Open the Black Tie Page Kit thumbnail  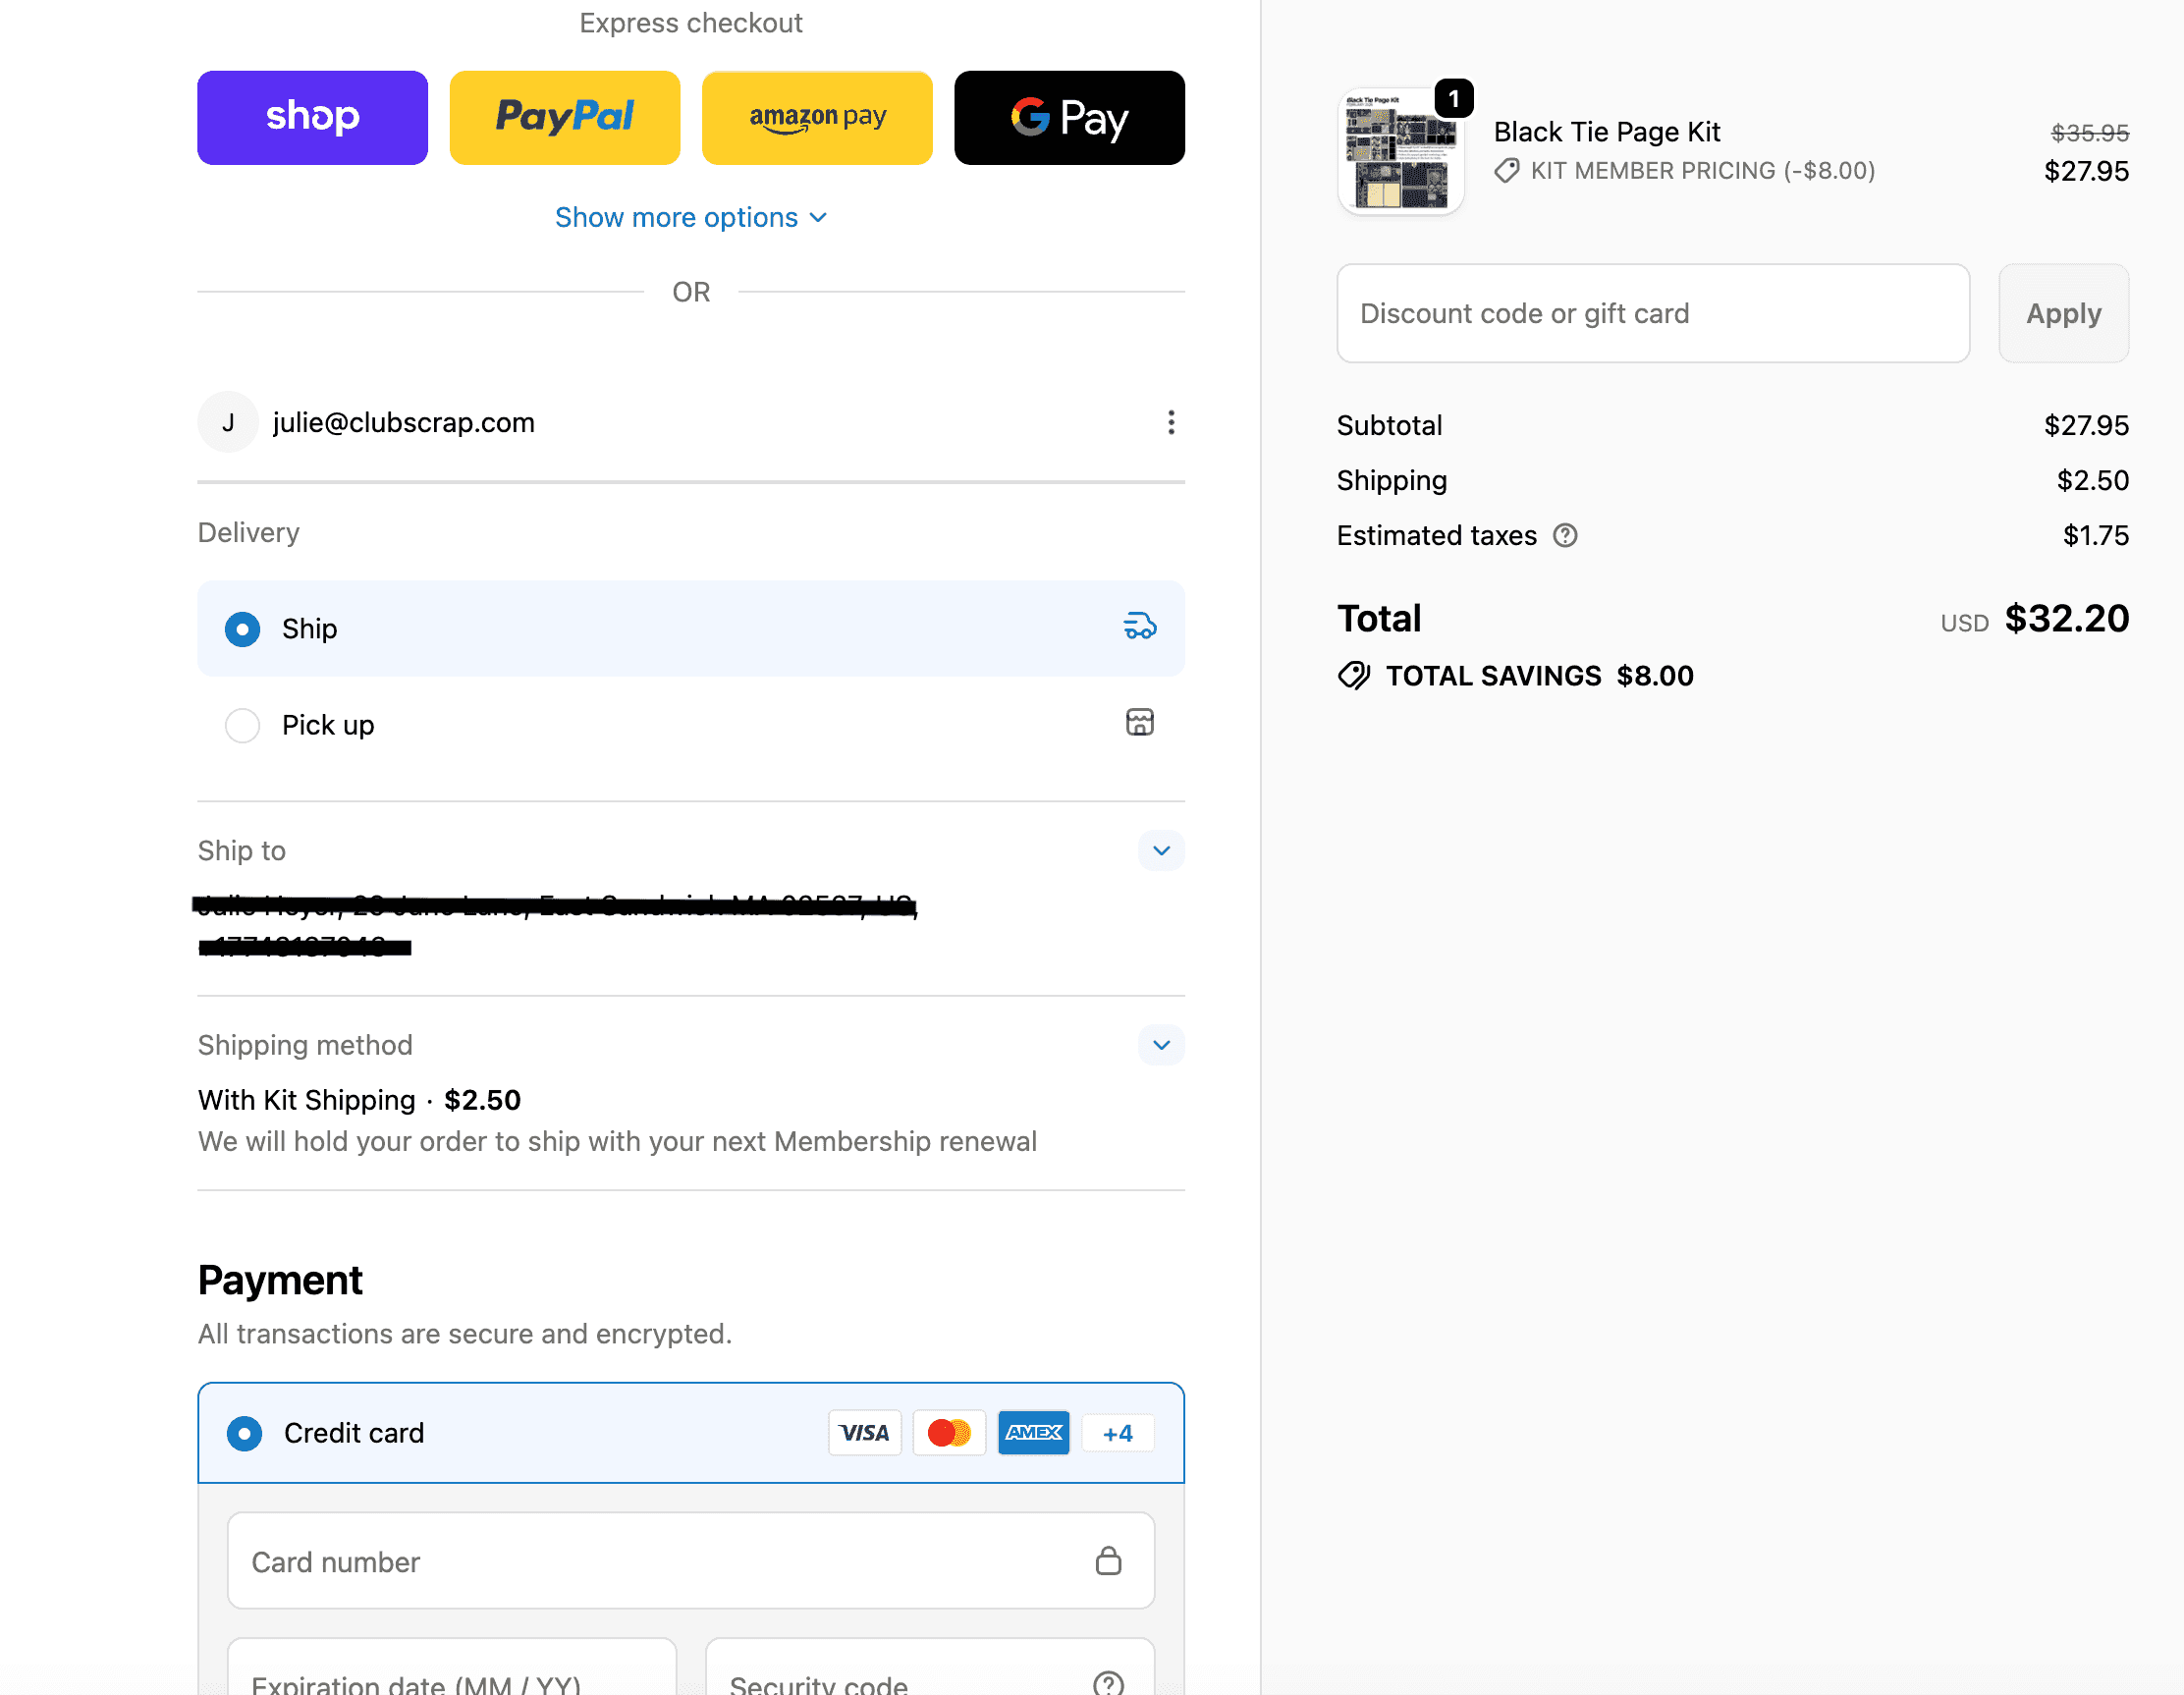(x=1400, y=151)
